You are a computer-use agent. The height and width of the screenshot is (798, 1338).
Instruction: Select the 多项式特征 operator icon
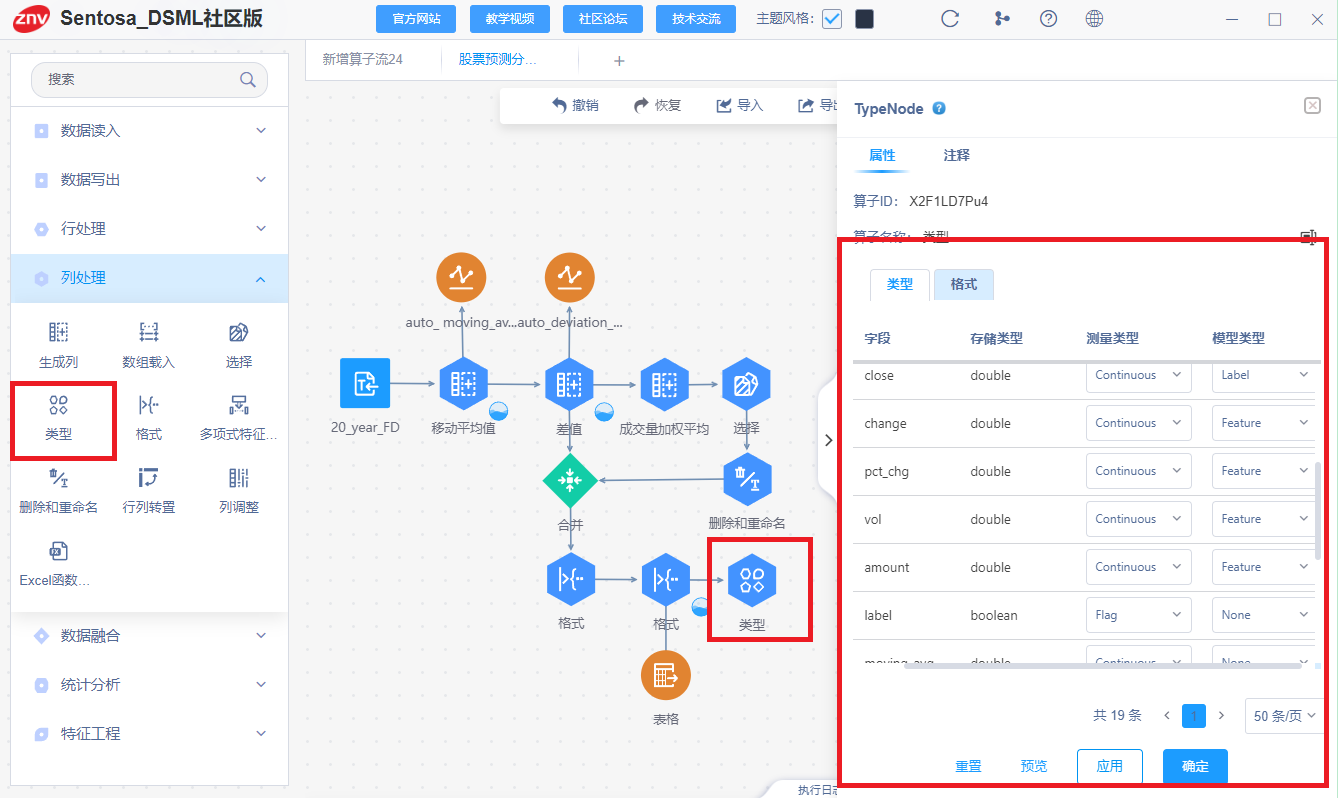[x=239, y=405]
